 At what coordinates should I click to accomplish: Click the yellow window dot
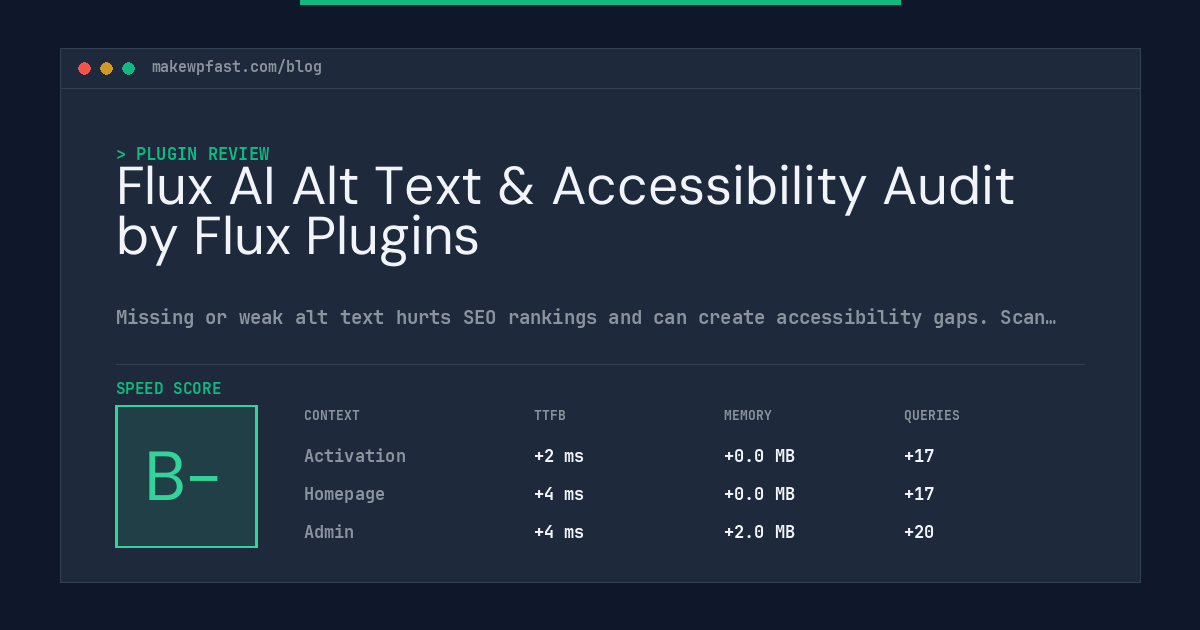pos(106,68)
